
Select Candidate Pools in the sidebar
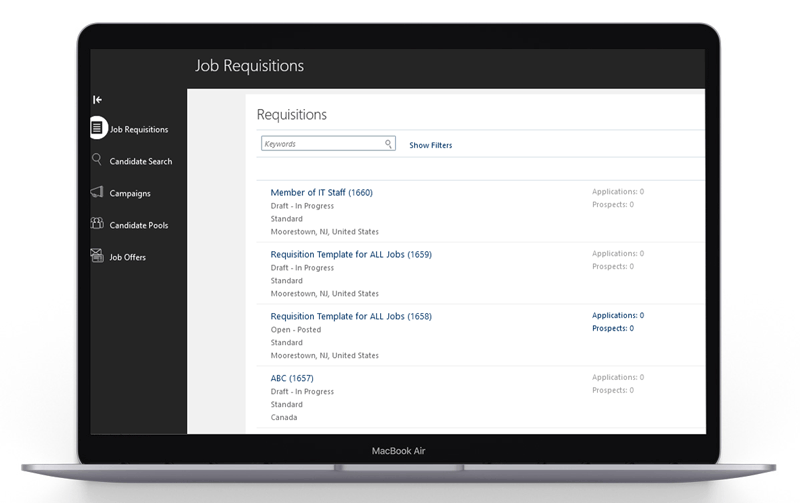[139, 225]
